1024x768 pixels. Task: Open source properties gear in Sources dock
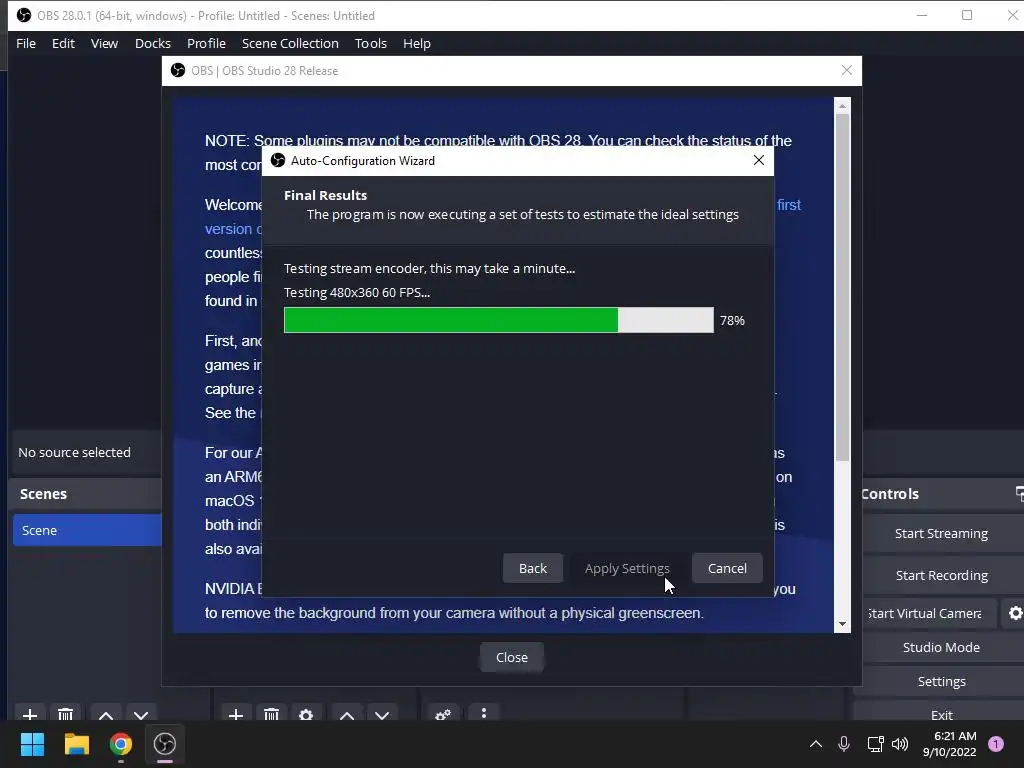pos(306,714)
